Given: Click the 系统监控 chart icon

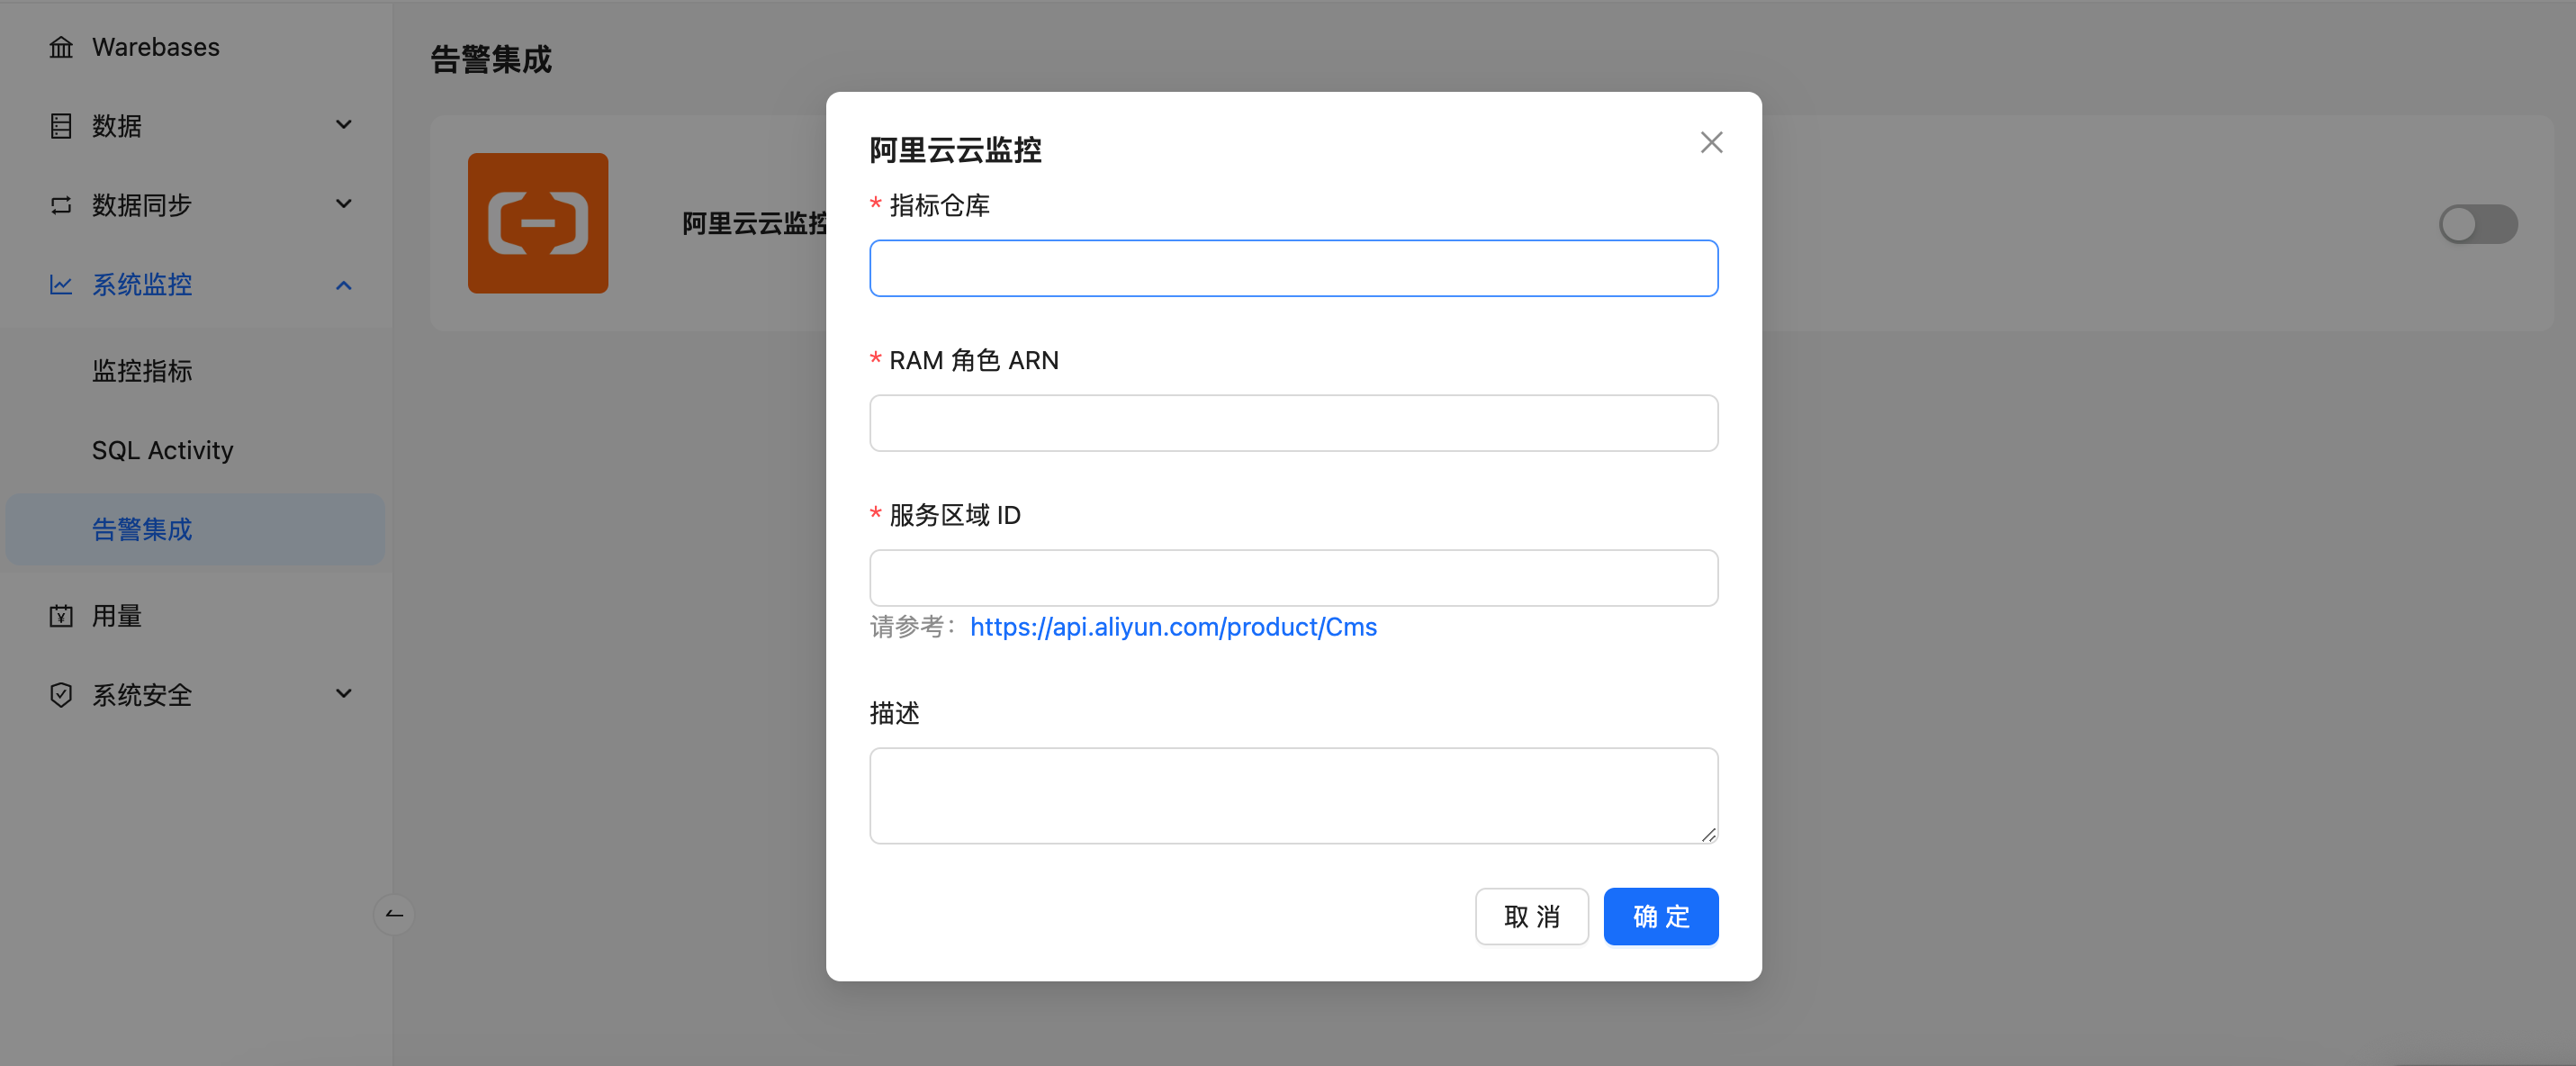Looking at the screenshot, I should 61,285.
